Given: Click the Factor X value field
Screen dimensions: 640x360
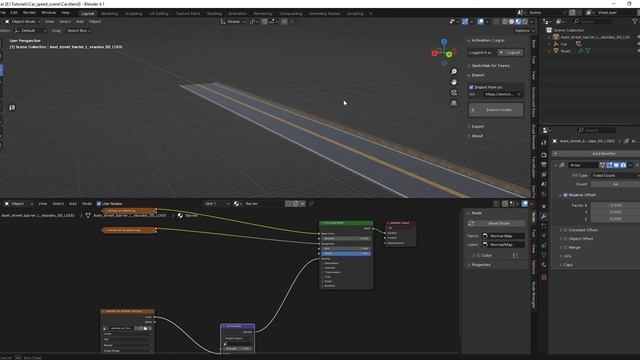Looking at the screenshot, I should (615, 205).
